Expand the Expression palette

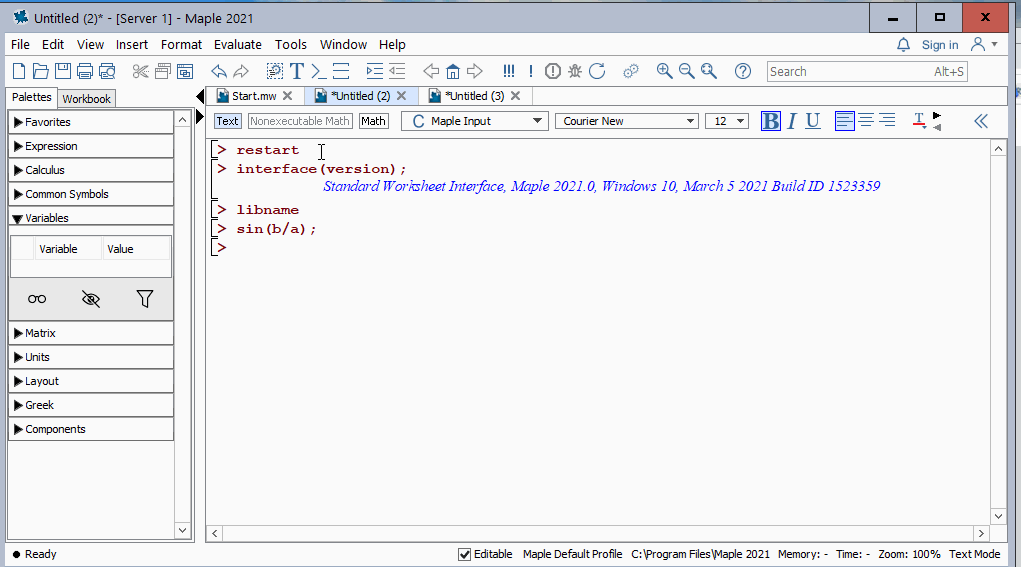point(91,146)
